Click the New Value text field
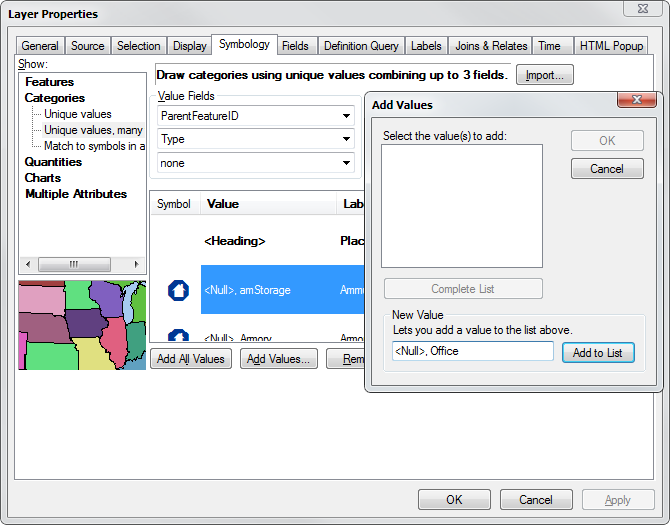The width and height of the screenshot is (670, 525). click(472, 351)
